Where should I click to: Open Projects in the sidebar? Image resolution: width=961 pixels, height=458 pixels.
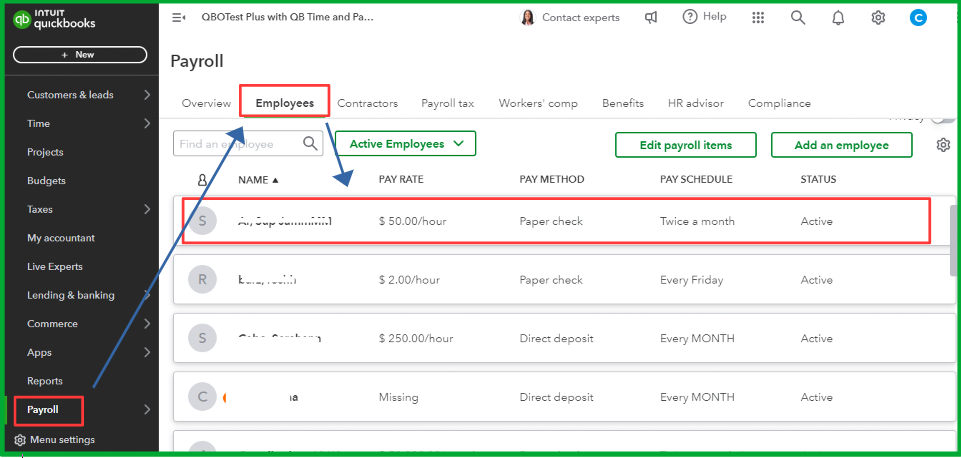45,152
